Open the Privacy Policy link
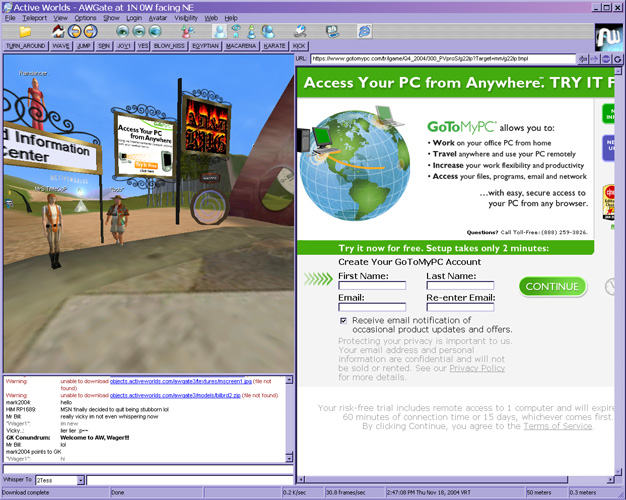This screenshot has width=626, height=500. (x=477, y=368)
